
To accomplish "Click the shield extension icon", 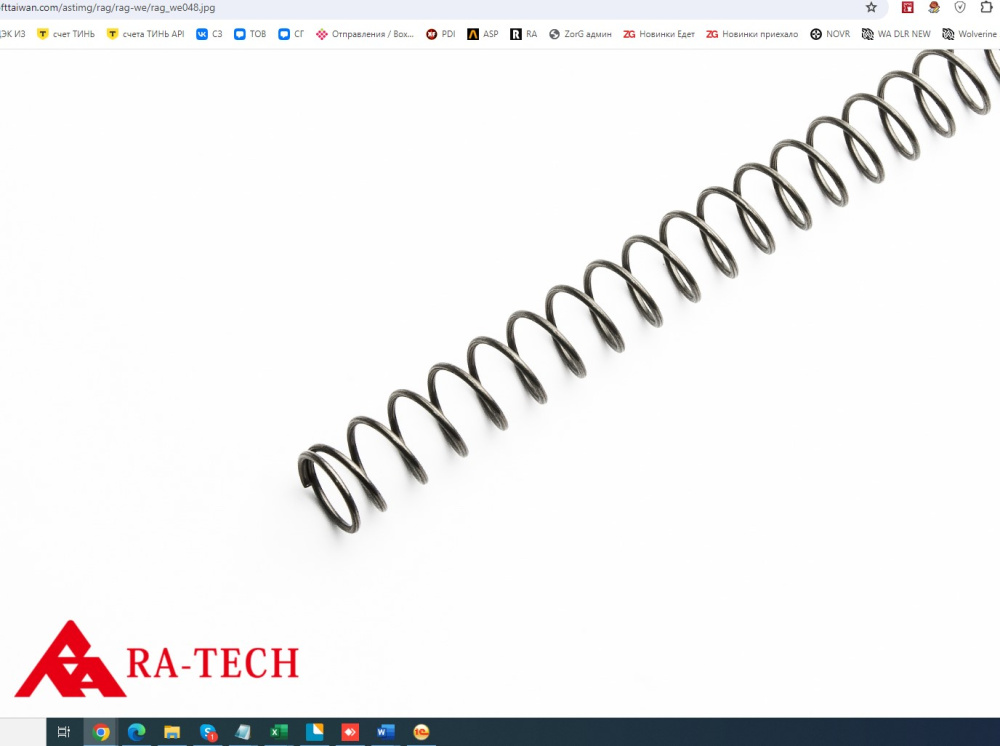I will pos(960,8).
